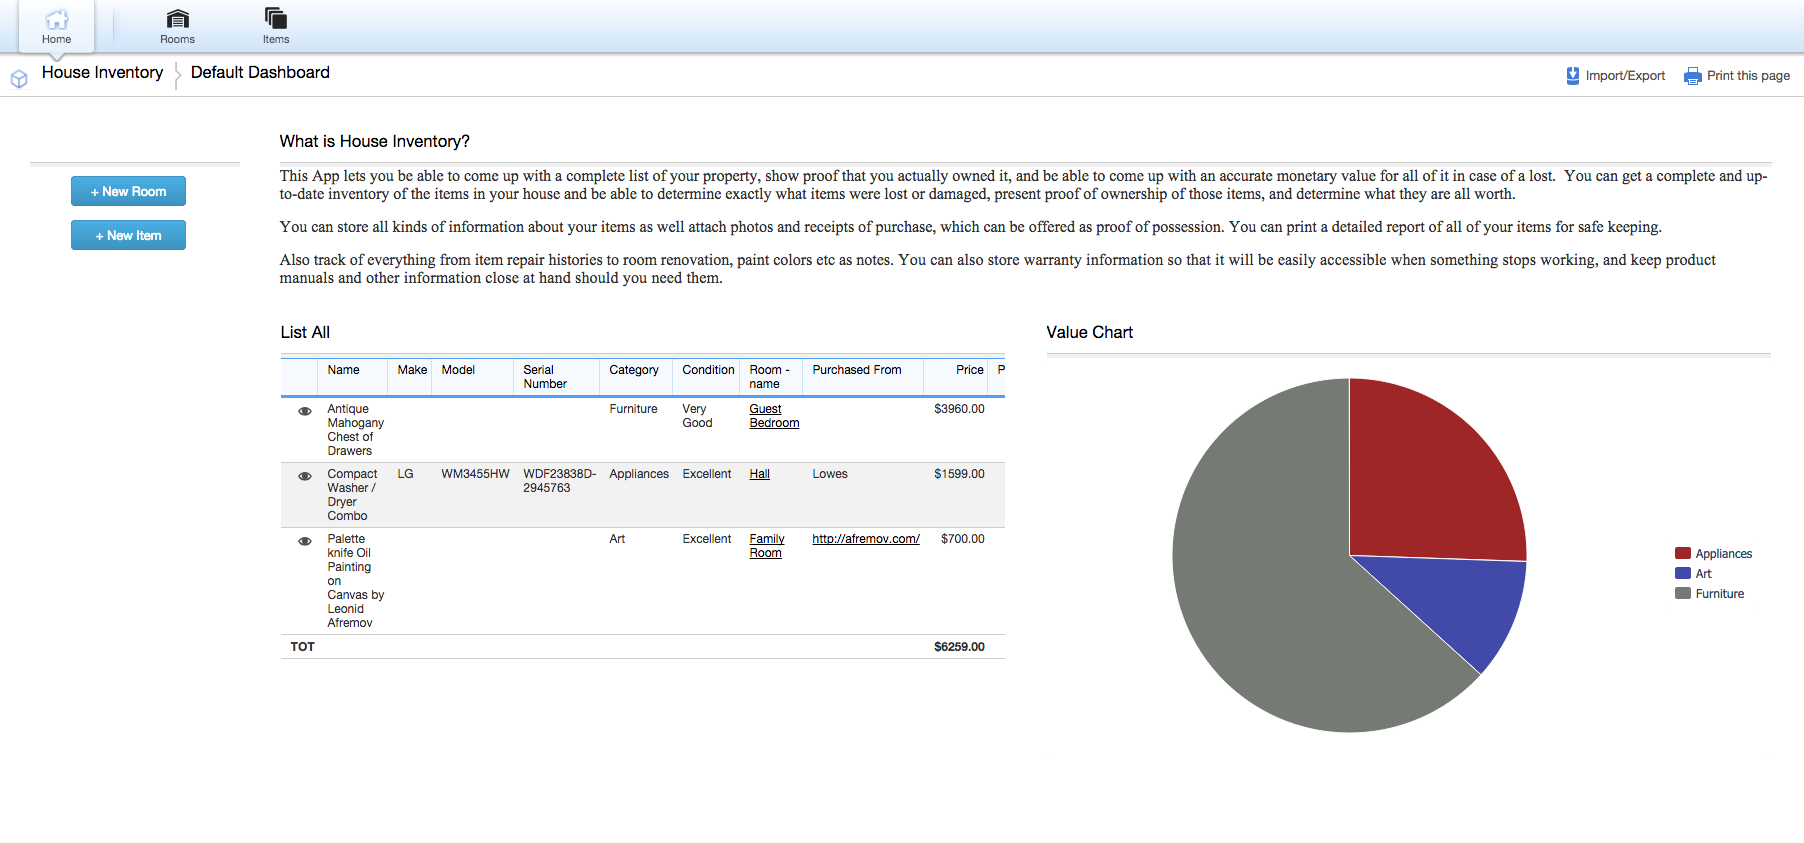Click the red Appliances legend swatch
1804x843 pixels.
(x=1683, y=553)
